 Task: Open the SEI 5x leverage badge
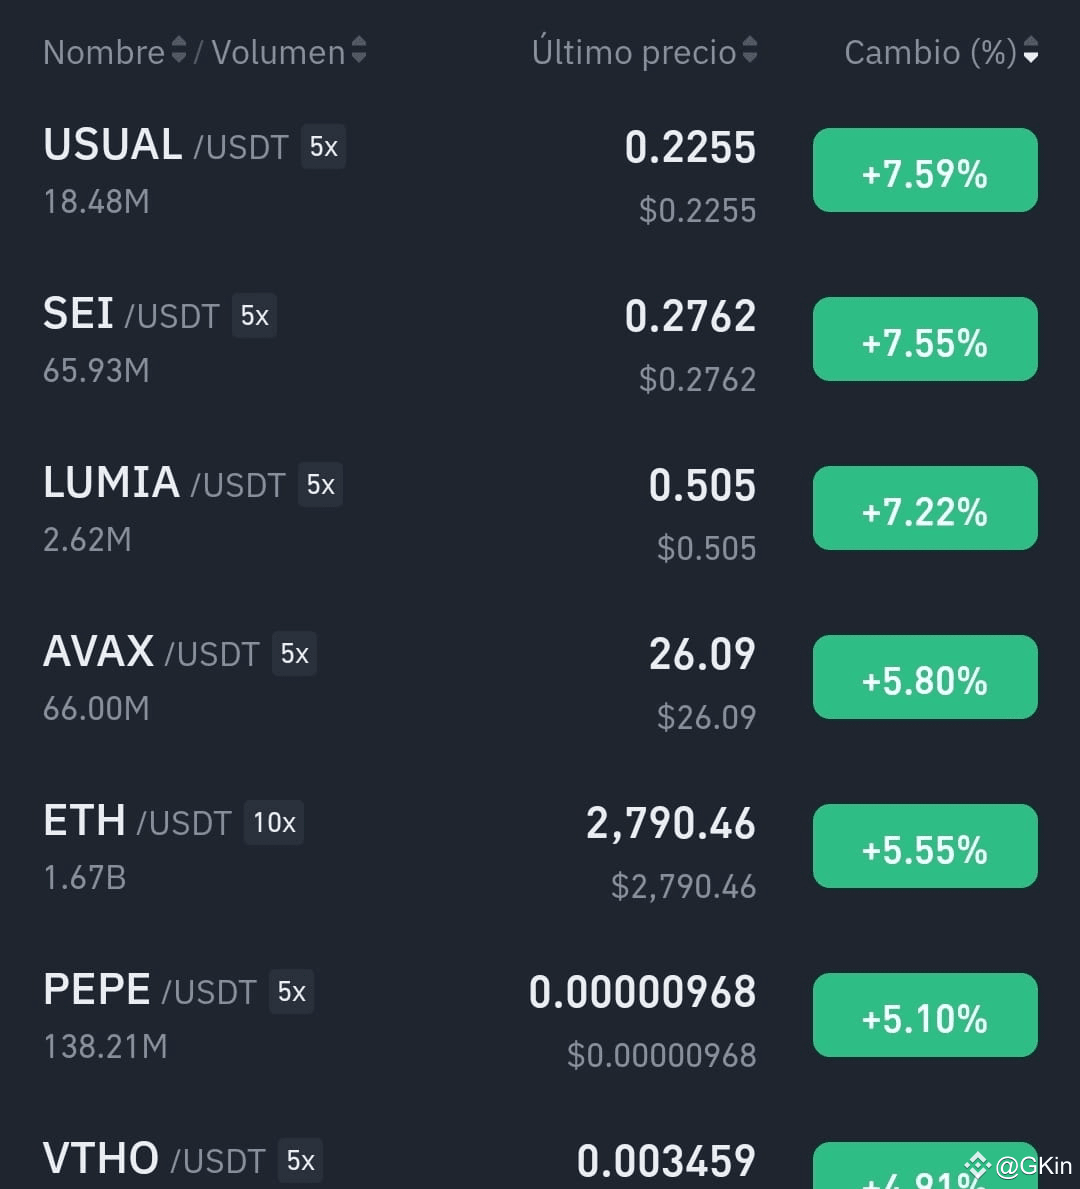tap(254, 315)
